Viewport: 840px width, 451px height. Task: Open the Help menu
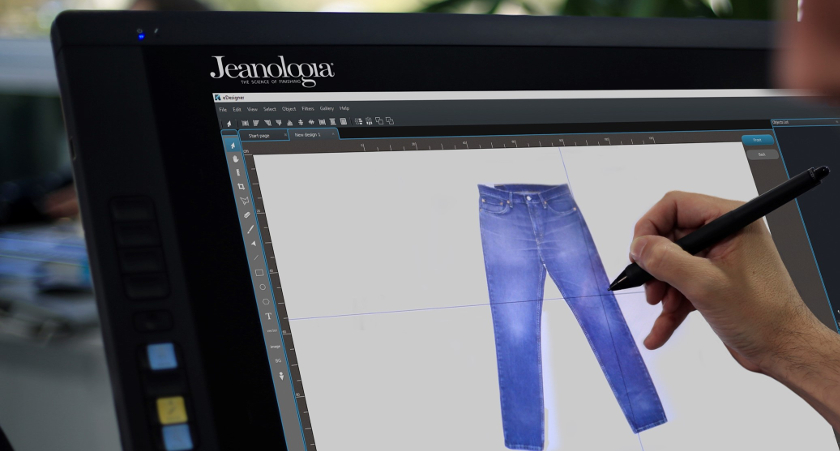344,108
